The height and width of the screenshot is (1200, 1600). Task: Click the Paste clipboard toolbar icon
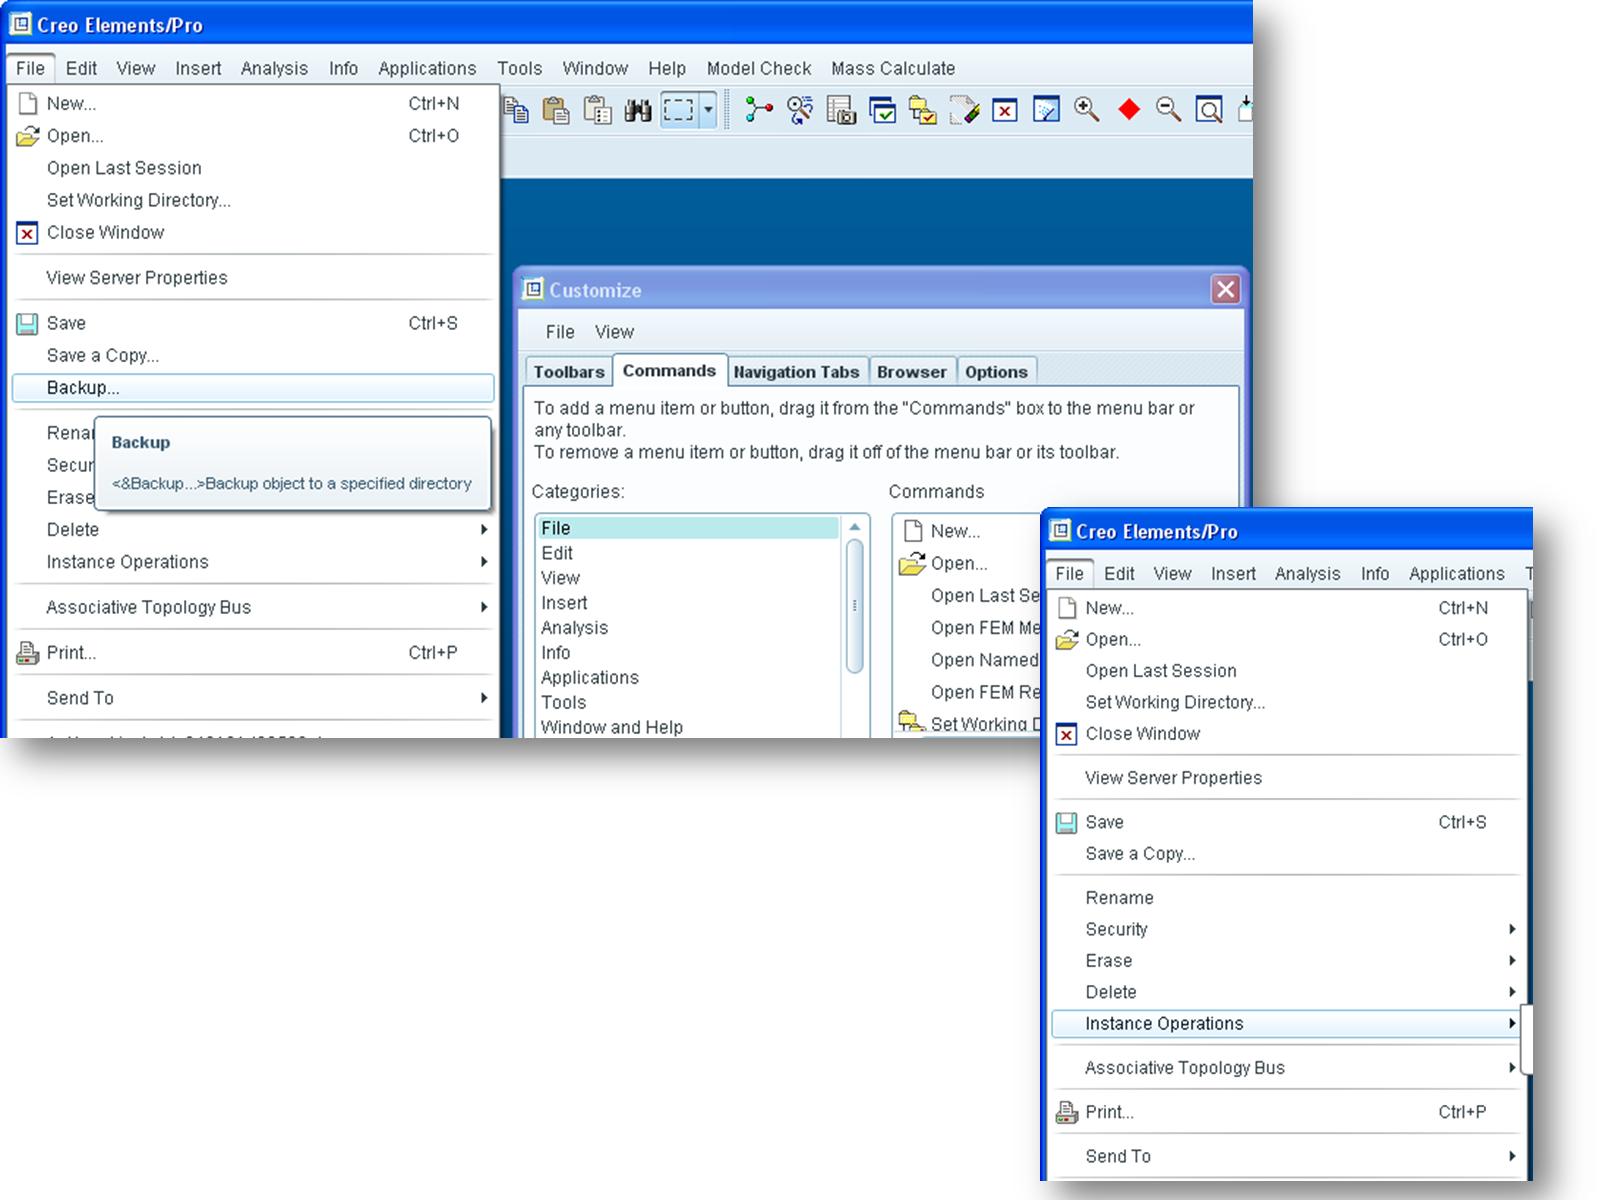tap(556, 109)
